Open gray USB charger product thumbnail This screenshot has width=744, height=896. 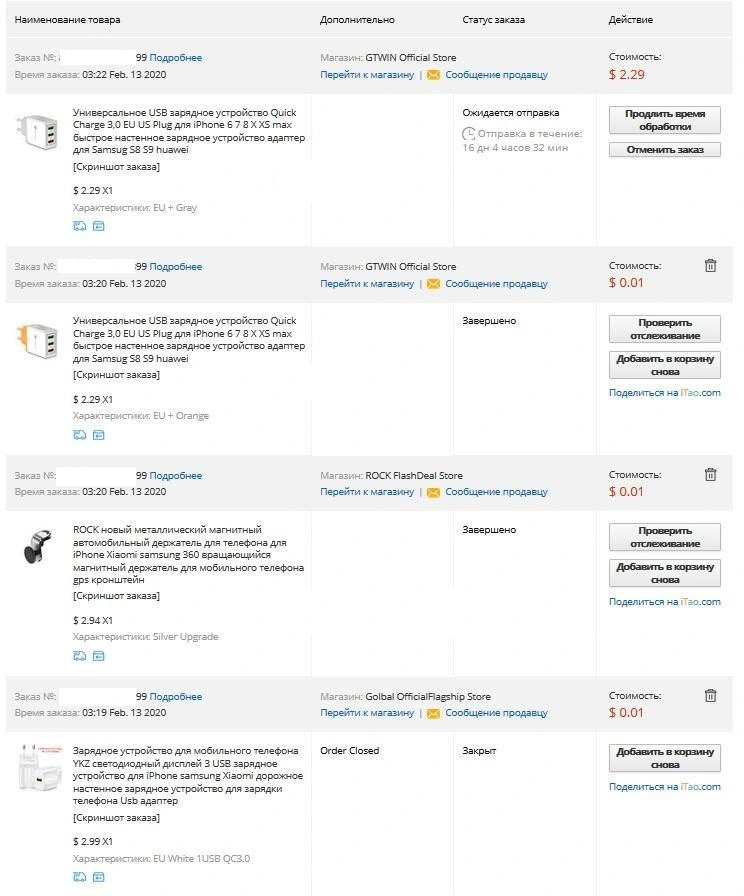[38, 132]
